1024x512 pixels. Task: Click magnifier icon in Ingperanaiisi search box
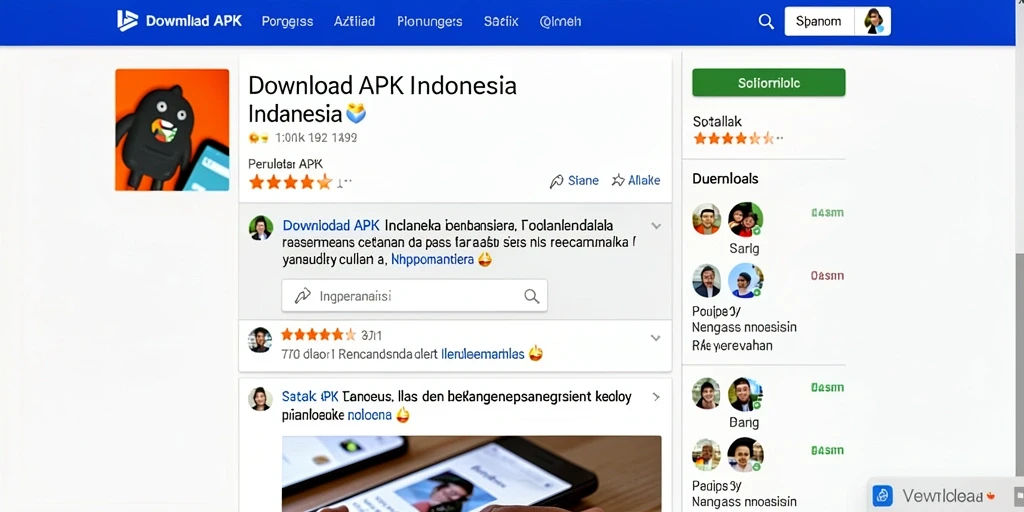[x=532, y=296]
